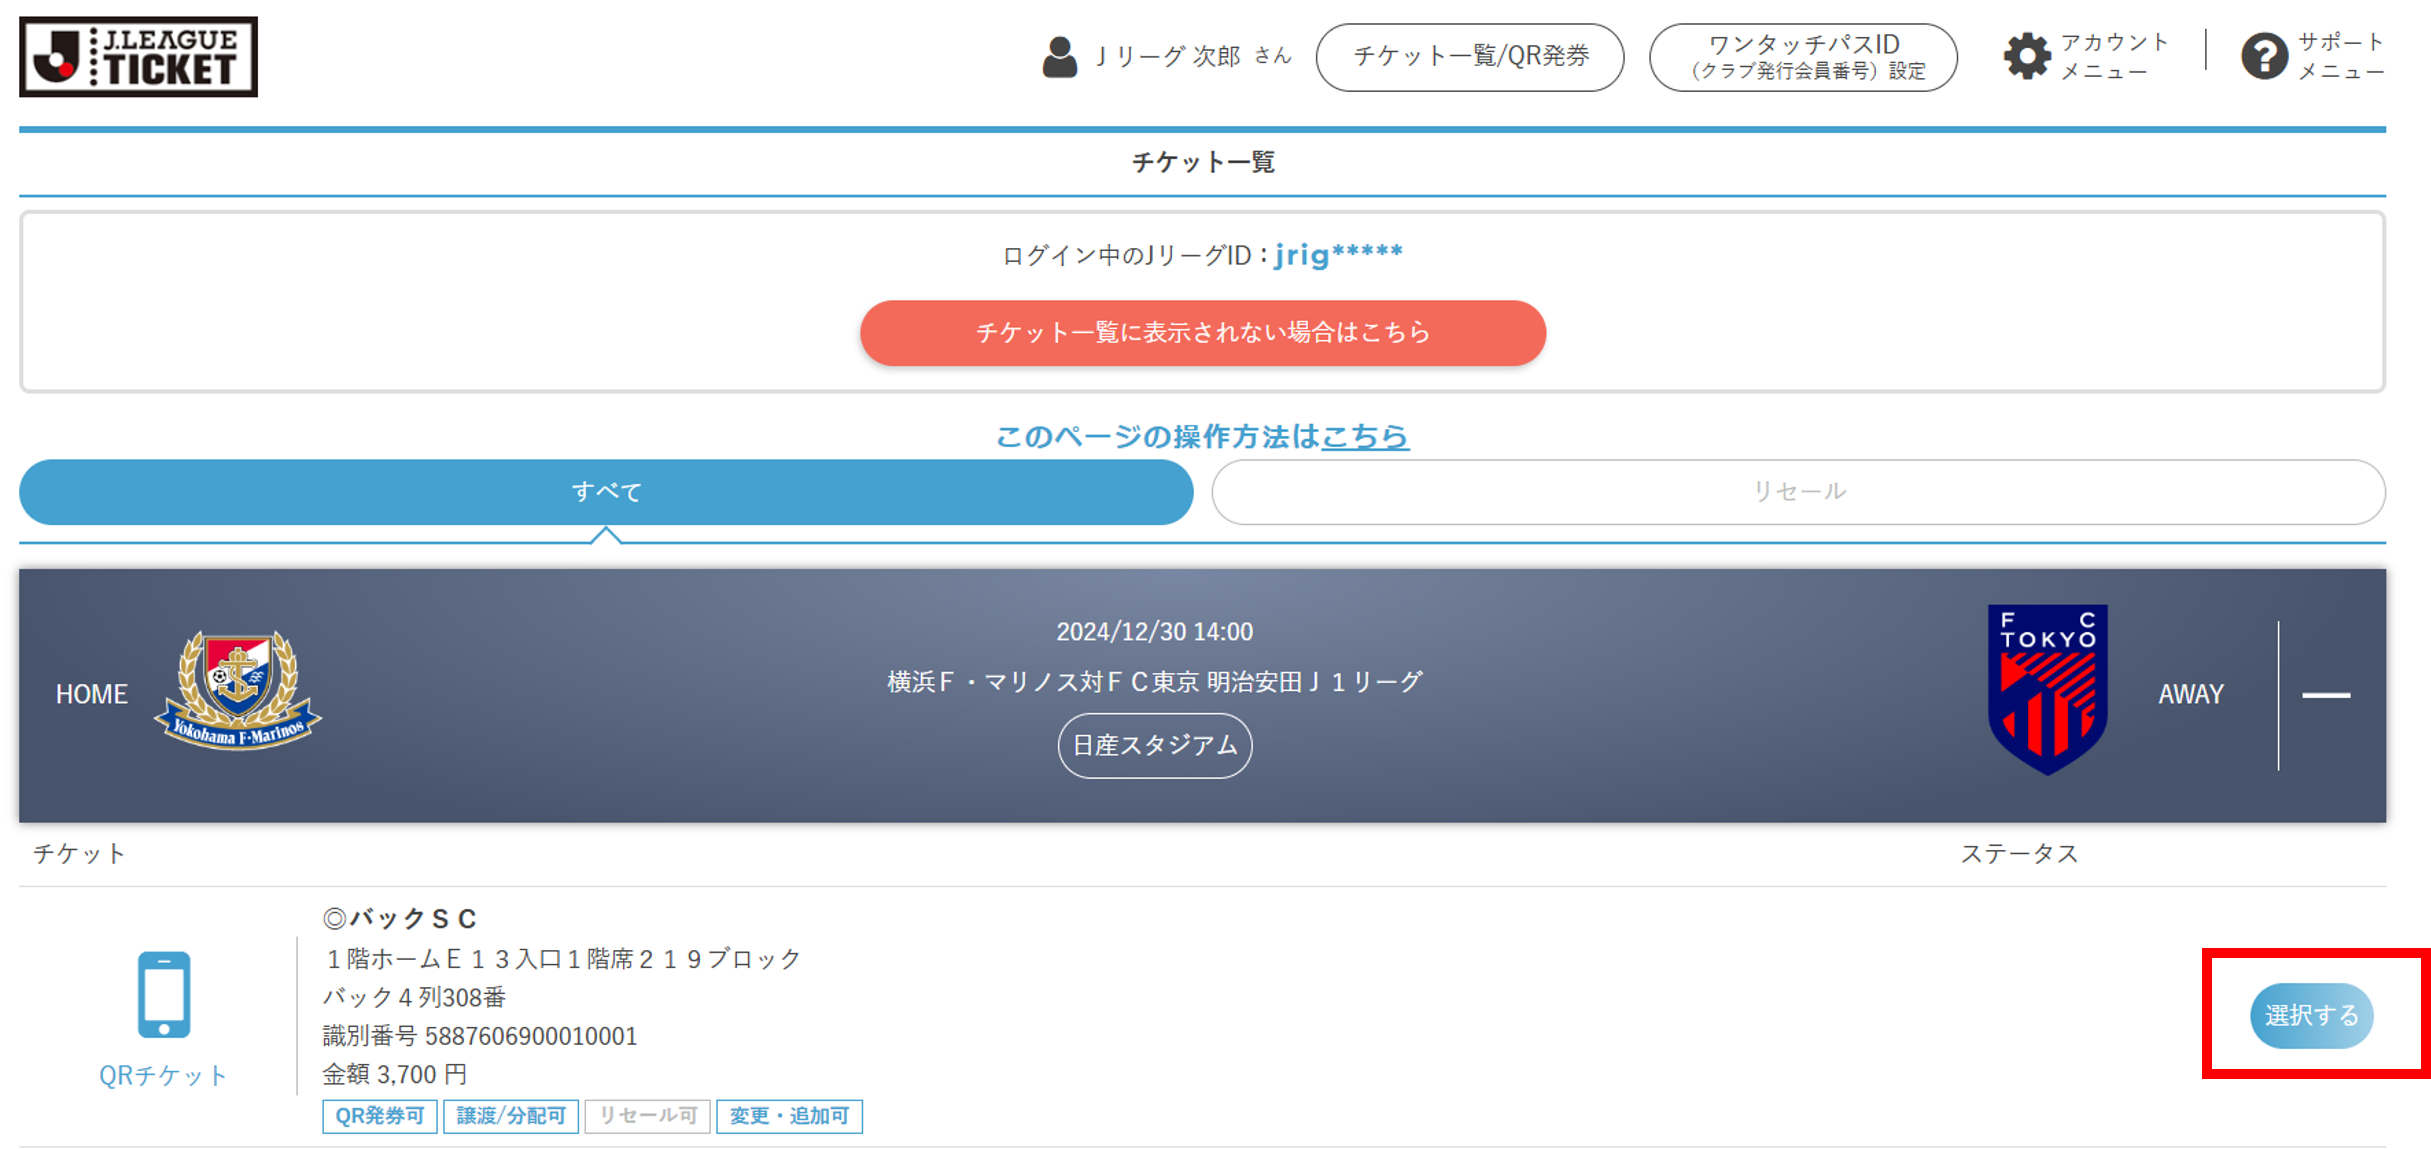Click the ◎バックSC seat name
This screenshot has width=2431, height=1149.
click(400, 918)
